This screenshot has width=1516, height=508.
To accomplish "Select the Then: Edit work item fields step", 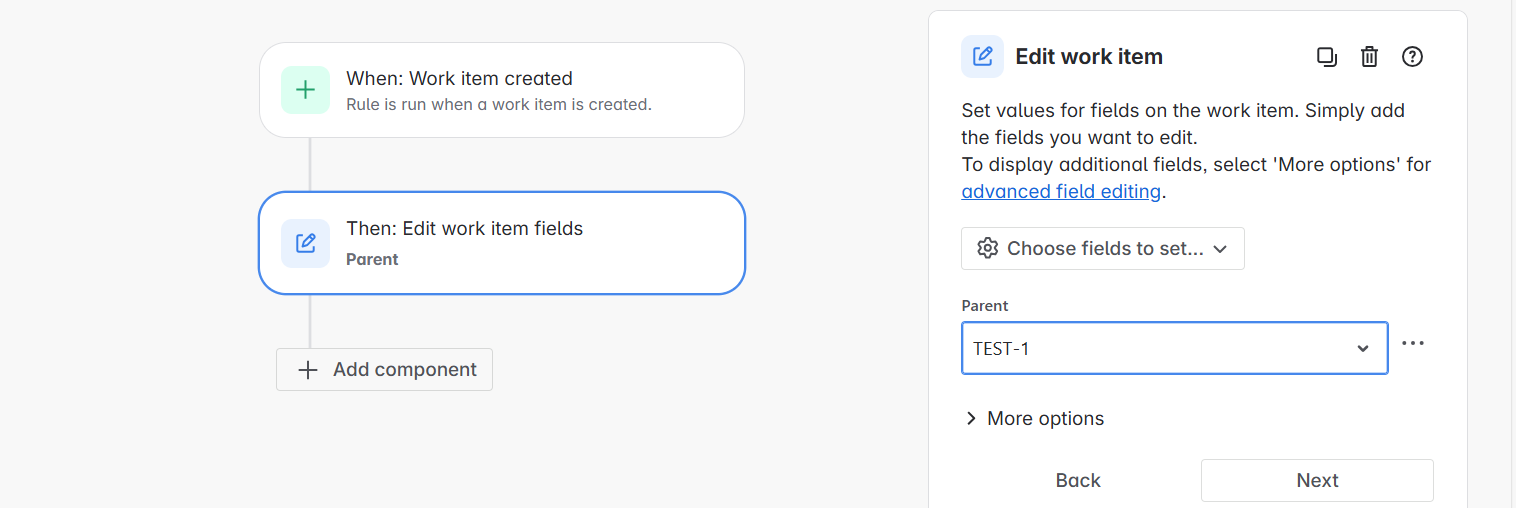I will [x=502, y=243].
